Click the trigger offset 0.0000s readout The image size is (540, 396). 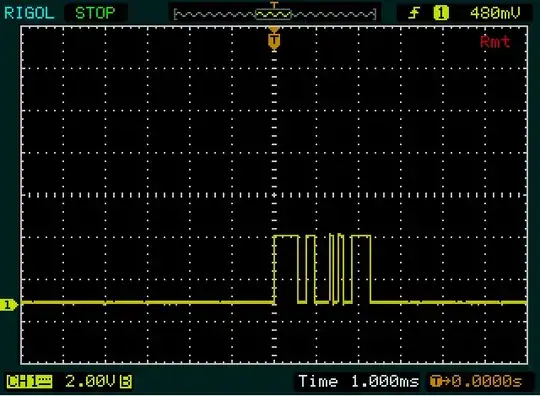coord(487,381)
